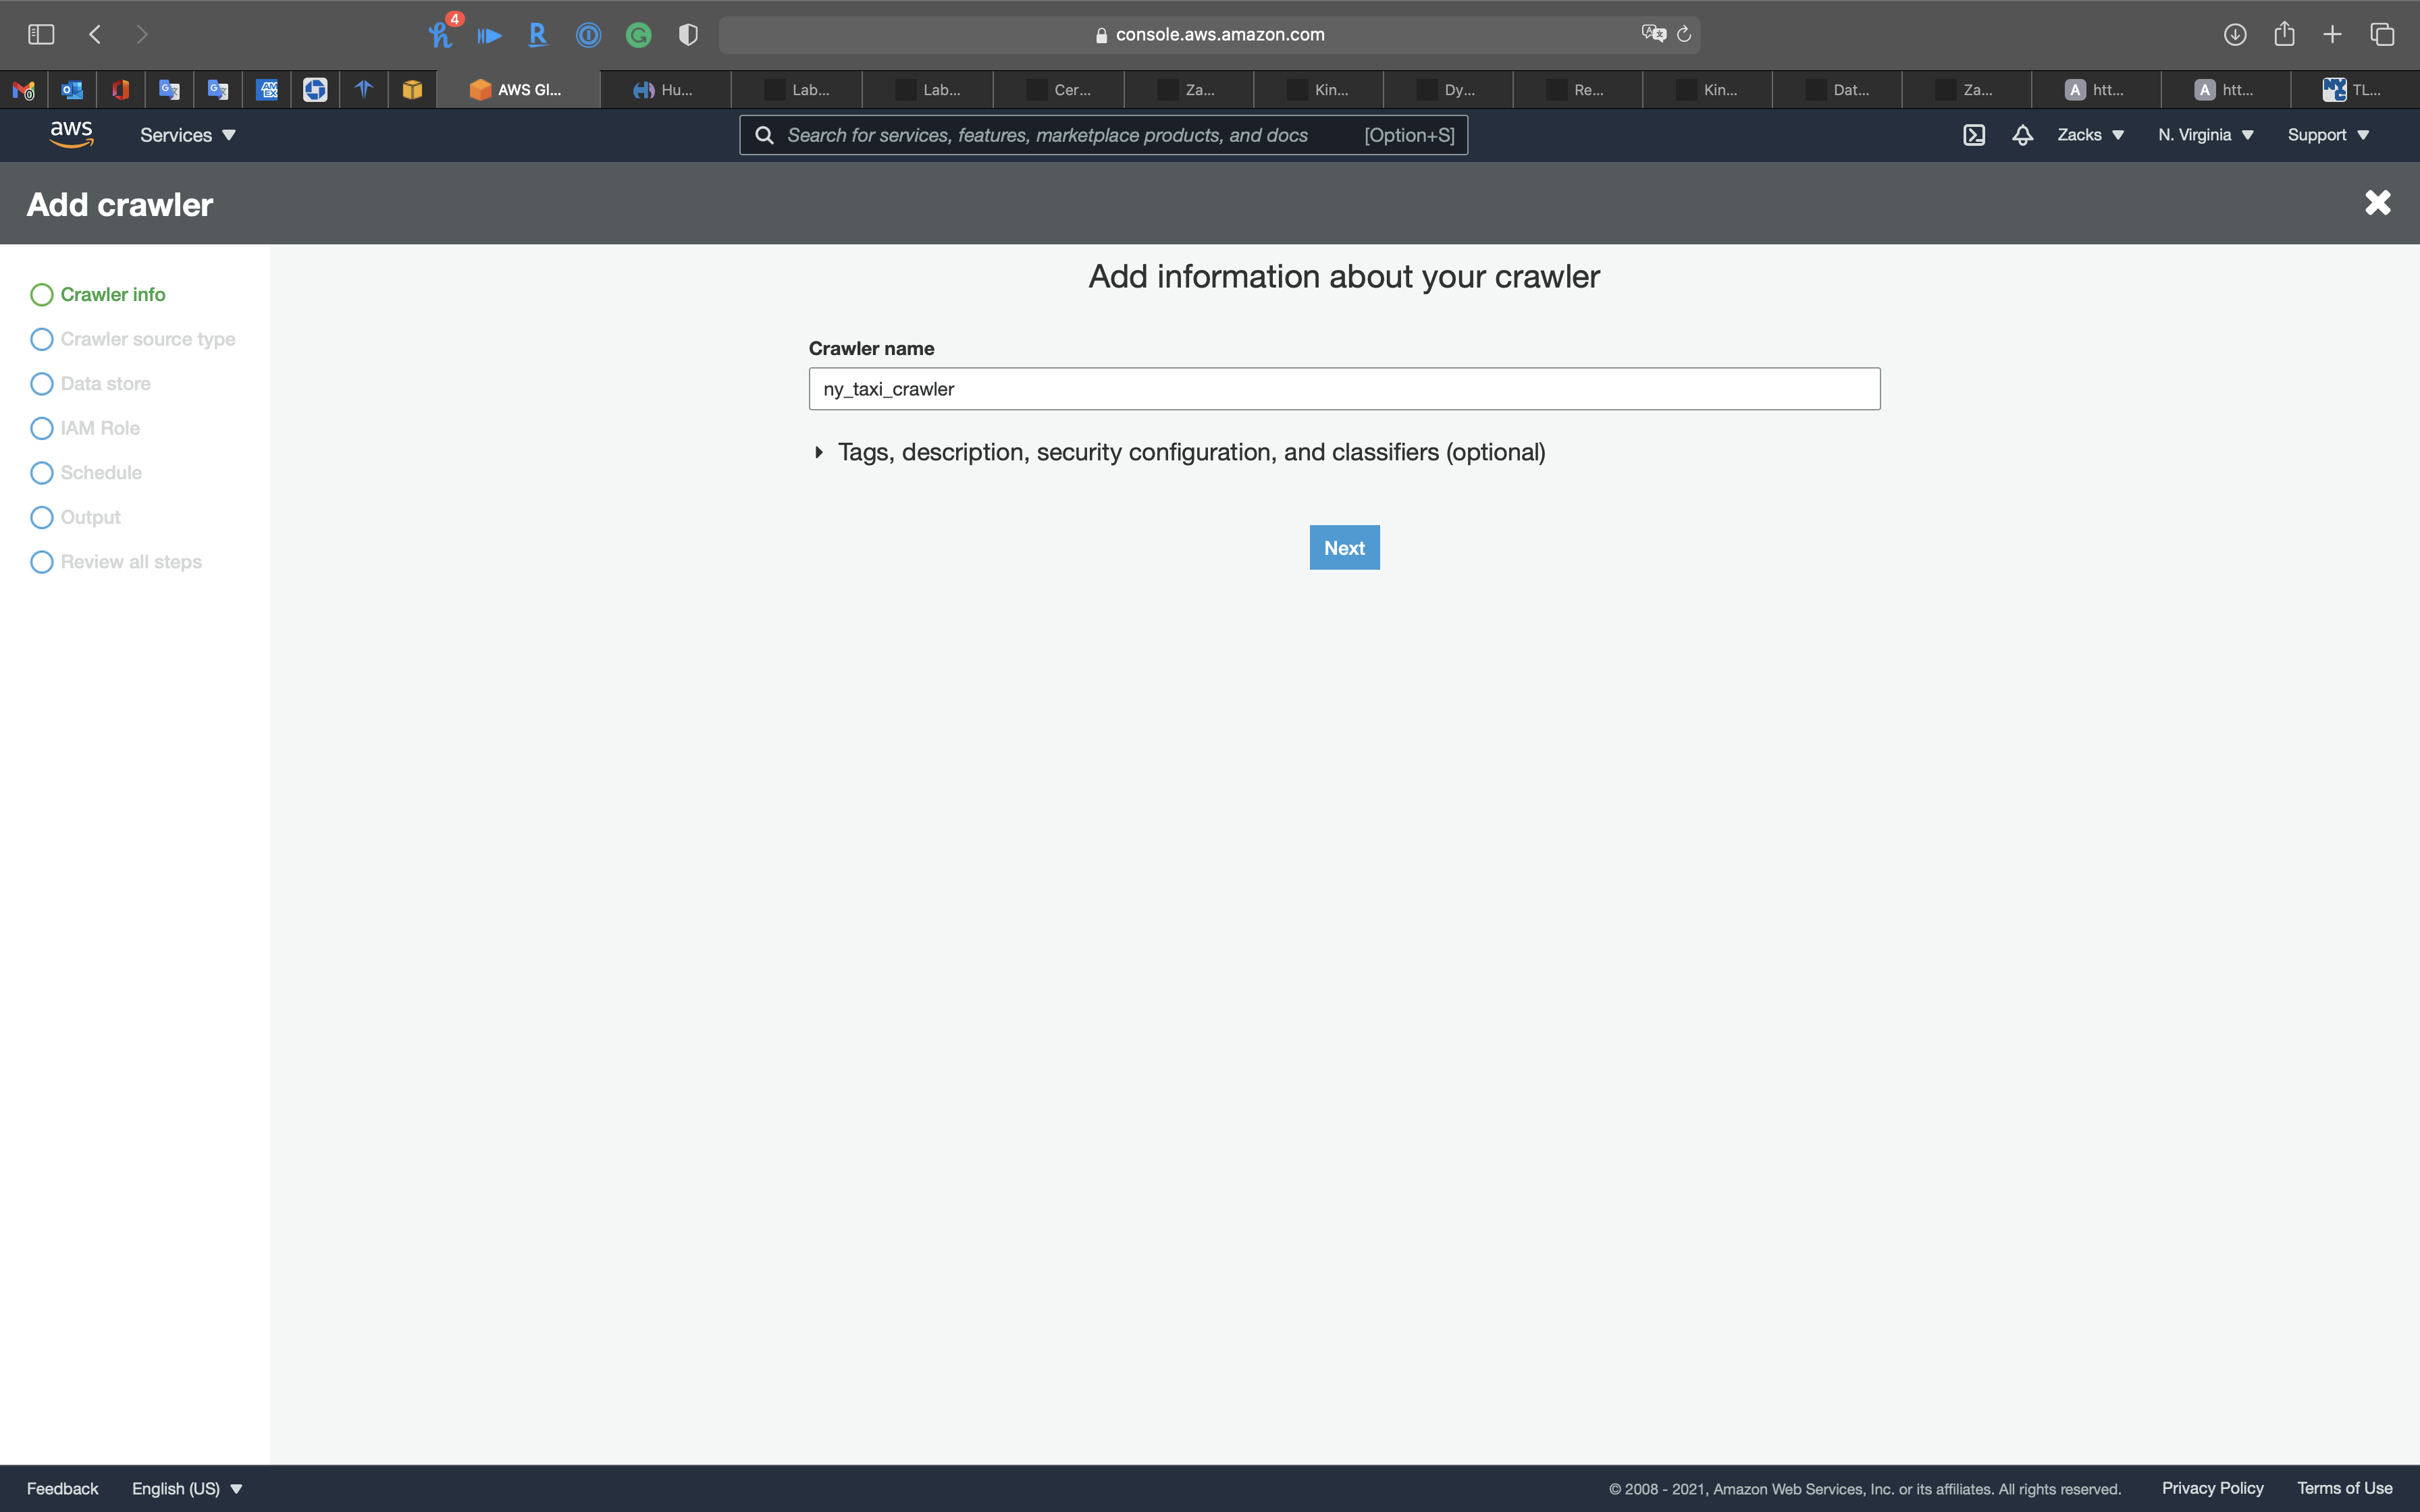
Task: Open the Gmail pinned tab
Action: point(24,90)
